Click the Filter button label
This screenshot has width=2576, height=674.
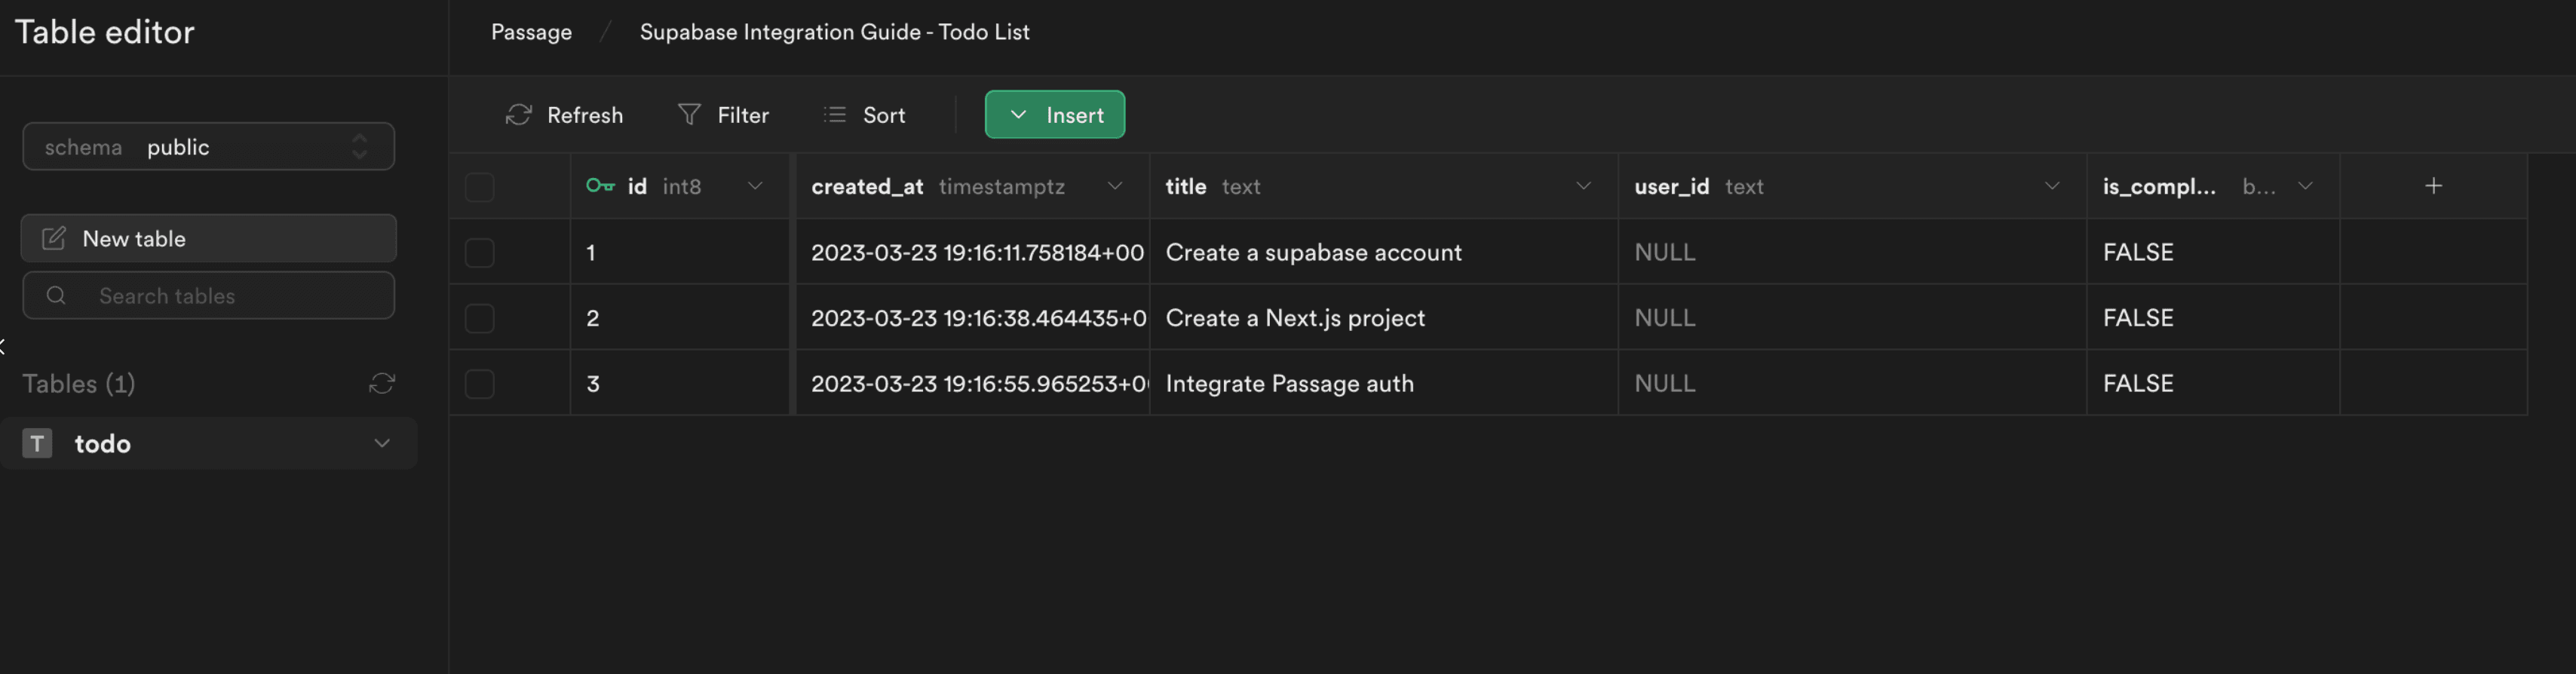point(743,115)
